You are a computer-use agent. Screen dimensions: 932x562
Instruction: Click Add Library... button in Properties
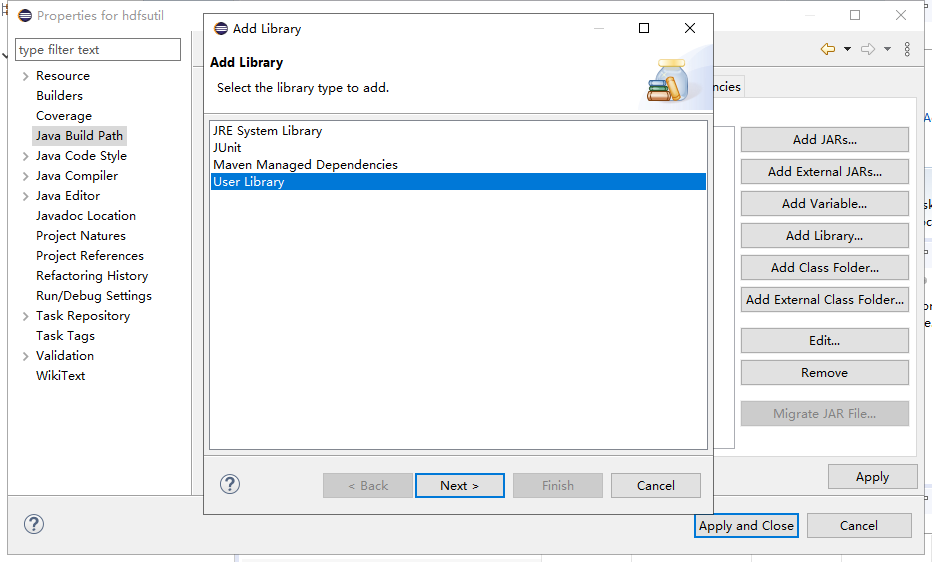[x=824, y=236]
